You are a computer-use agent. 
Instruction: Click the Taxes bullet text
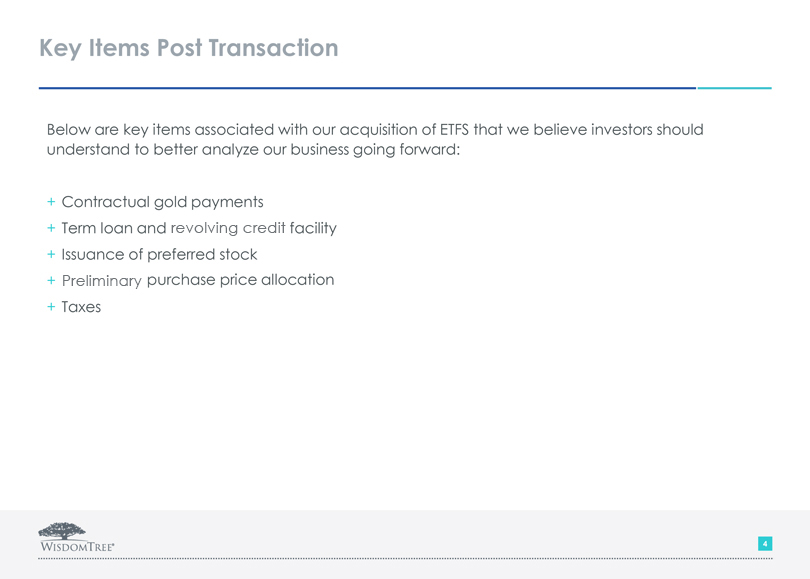click(81, 307)
